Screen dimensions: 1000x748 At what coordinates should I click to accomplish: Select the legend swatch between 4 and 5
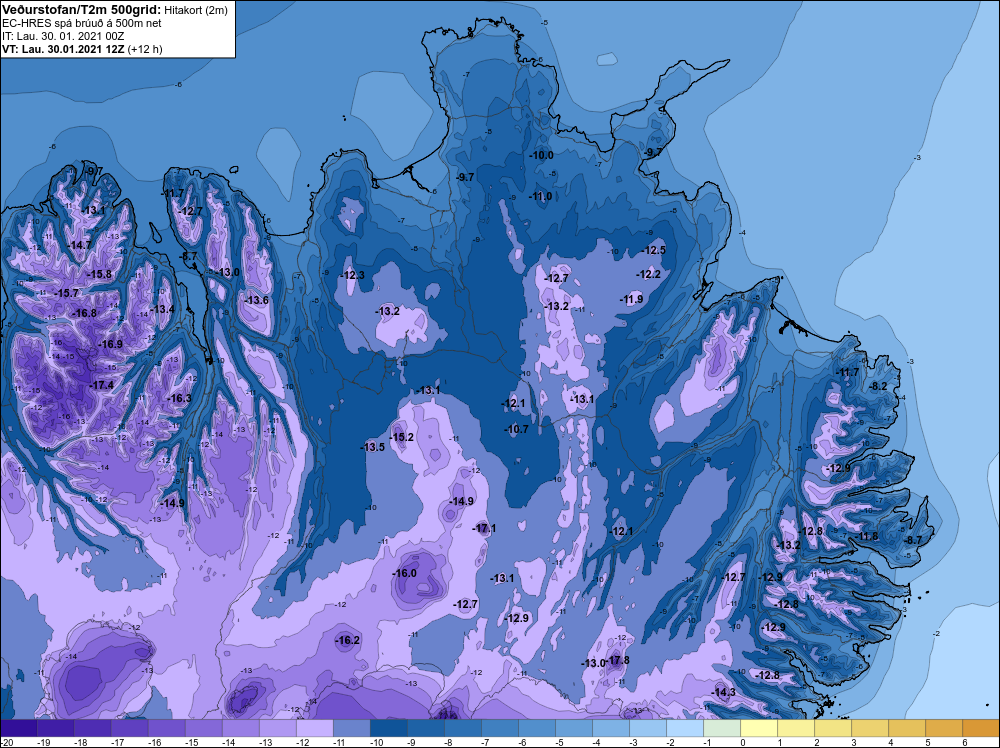907,728
